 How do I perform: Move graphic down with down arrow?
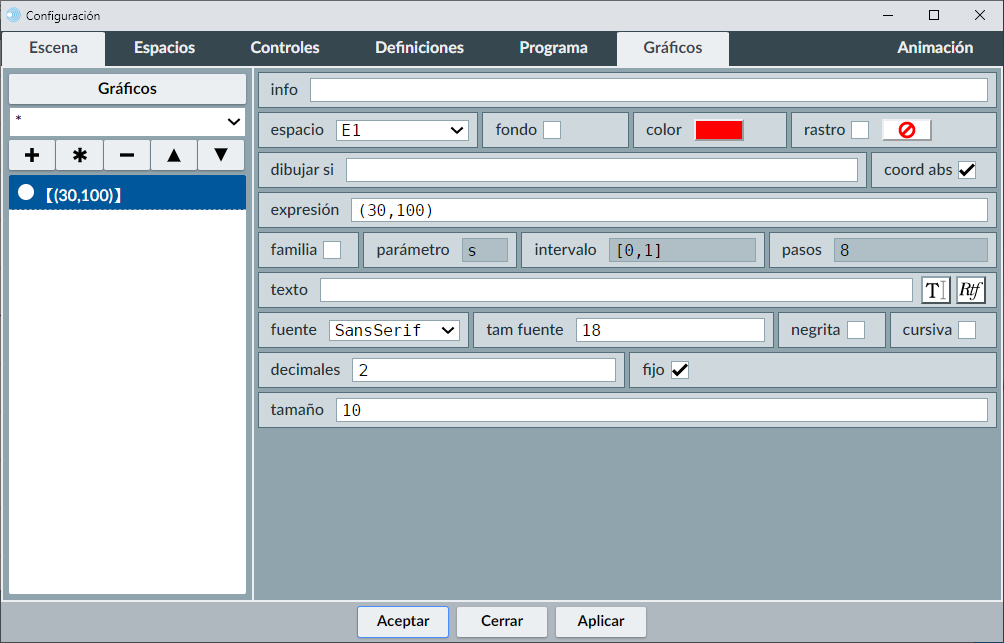(221, 155)
